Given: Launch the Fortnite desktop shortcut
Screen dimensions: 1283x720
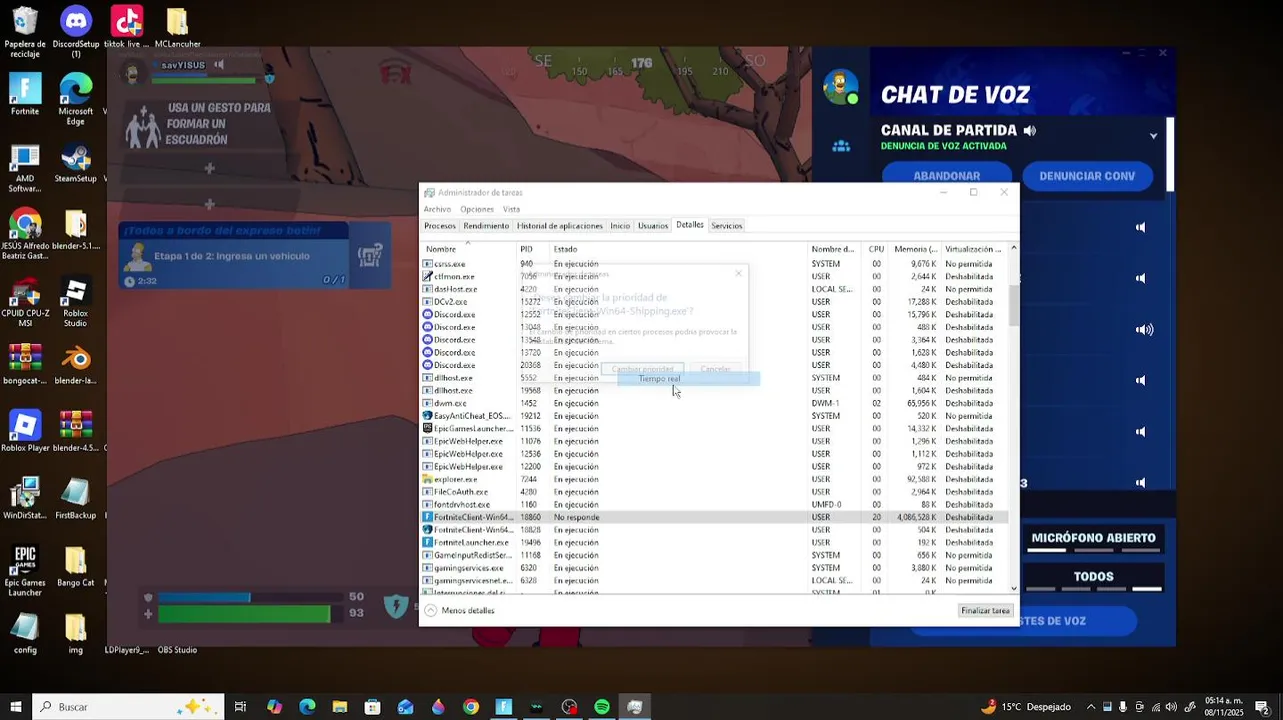Looking at the screenshot, I should point(25,94).
